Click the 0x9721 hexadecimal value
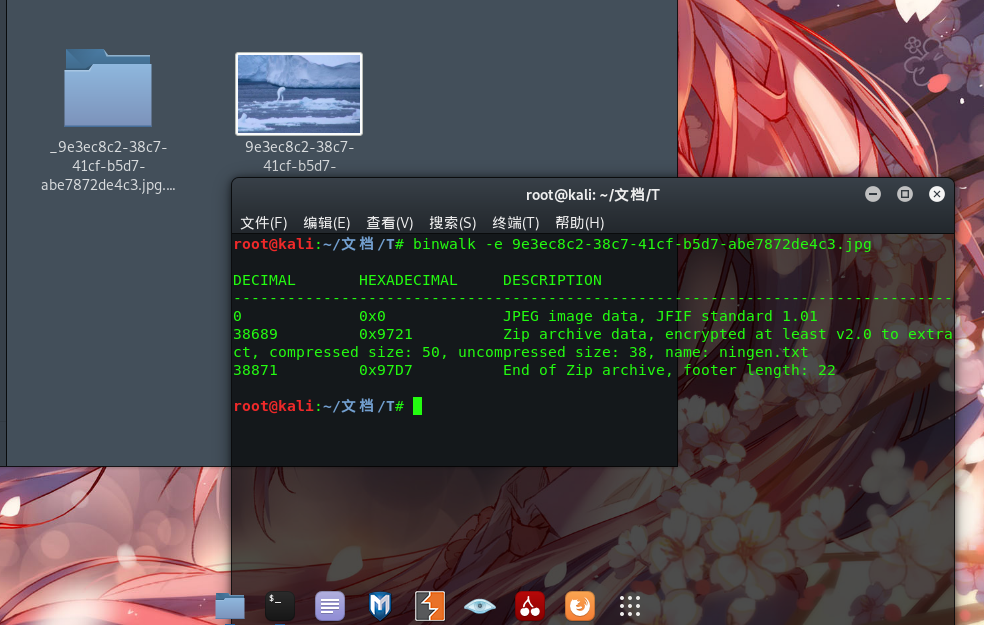Viewport: 984px width, 625px height. point(385,334)
